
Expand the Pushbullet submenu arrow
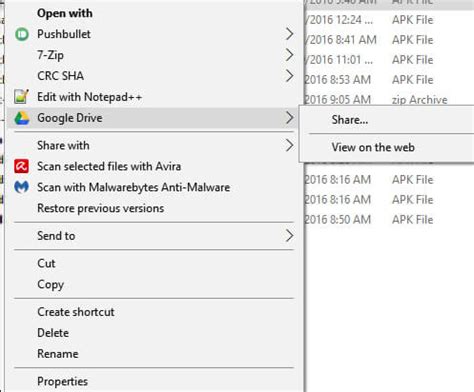point(289,34)
